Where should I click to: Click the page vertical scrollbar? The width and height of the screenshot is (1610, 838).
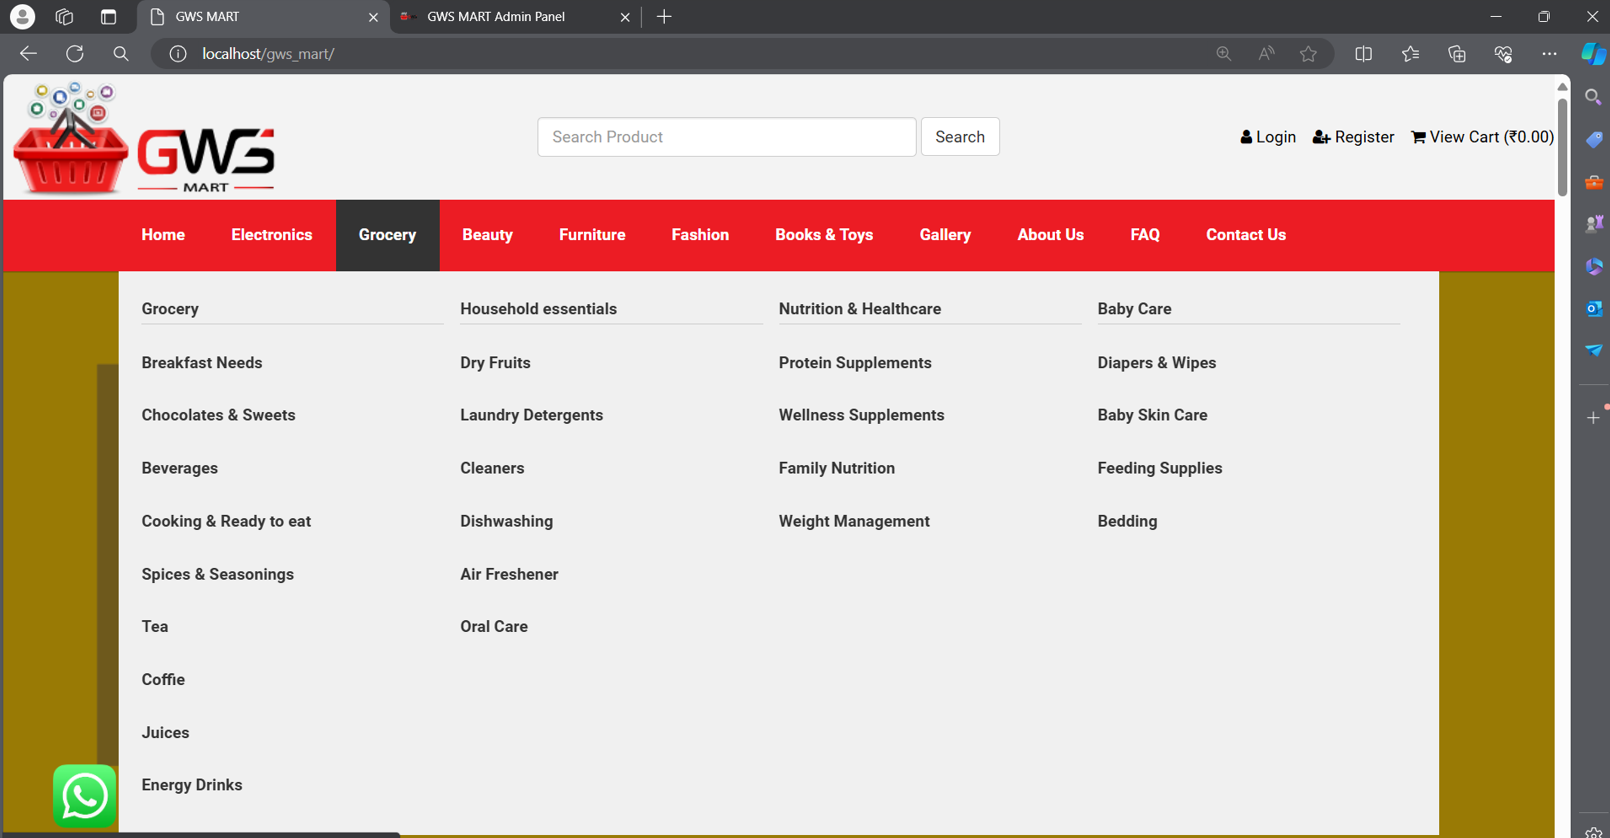[1562, 146]
